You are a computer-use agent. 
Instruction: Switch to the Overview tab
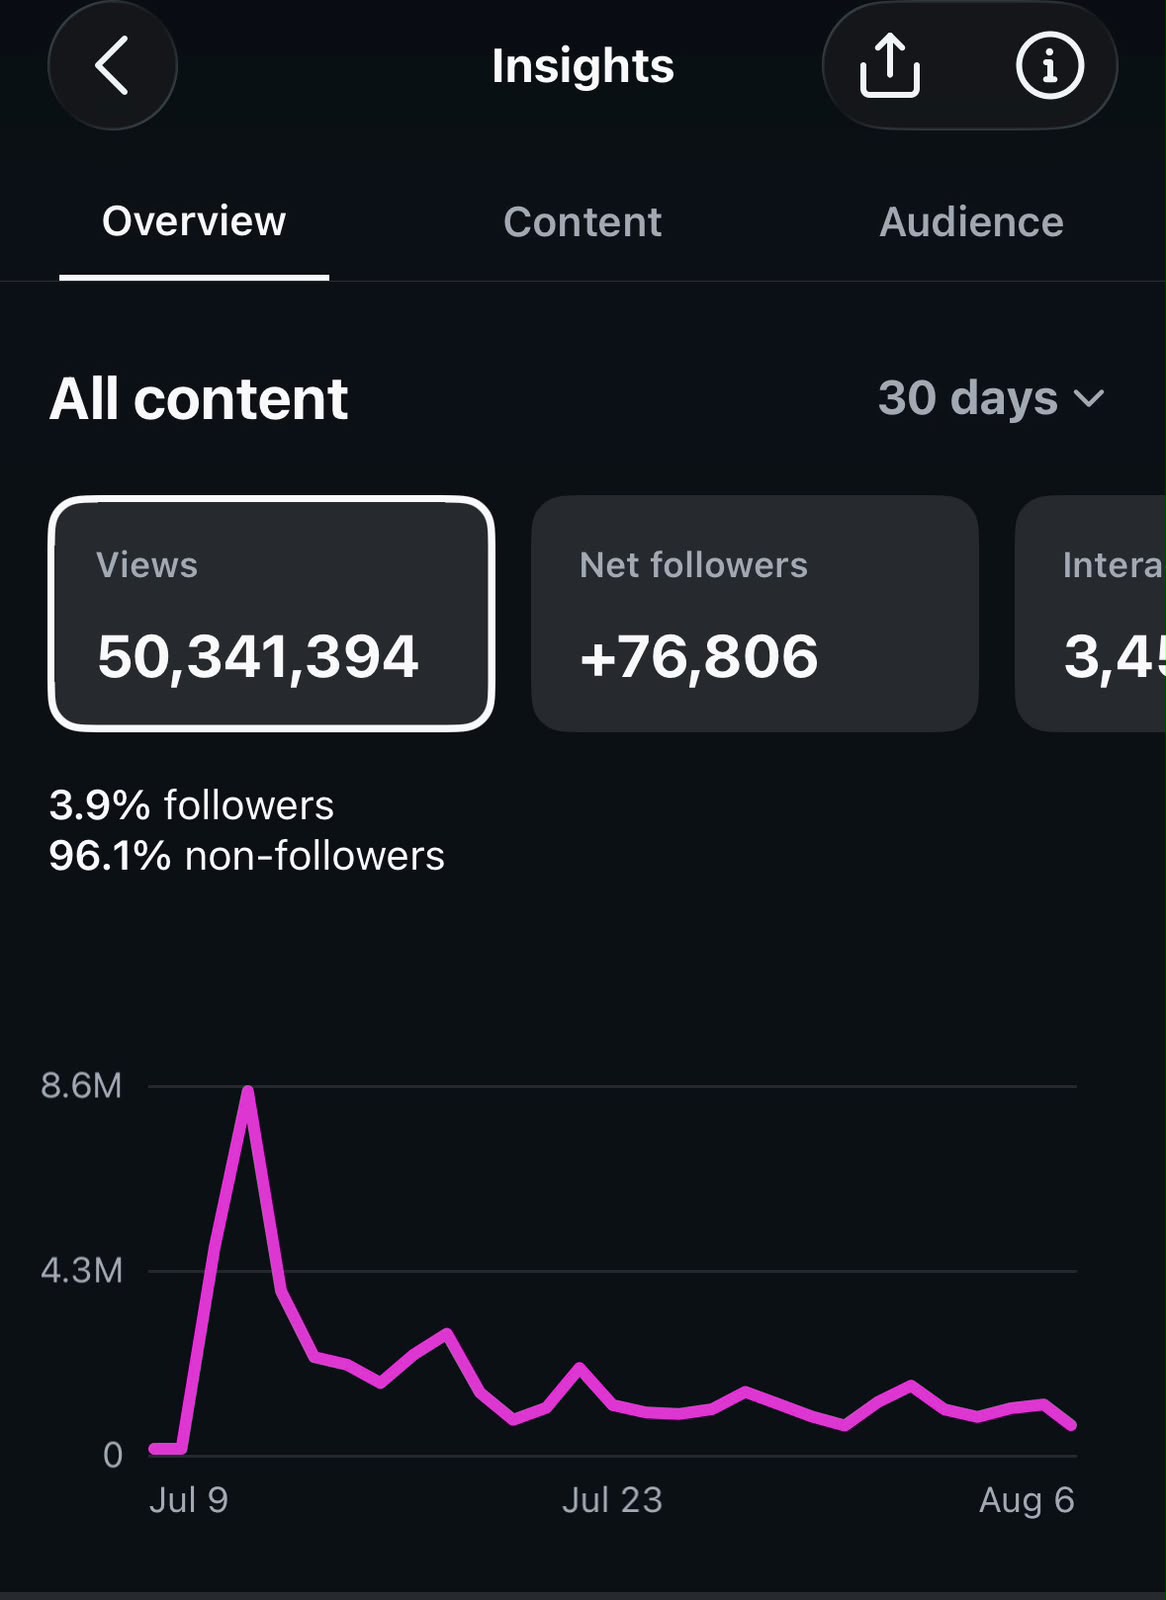[194, 222]
